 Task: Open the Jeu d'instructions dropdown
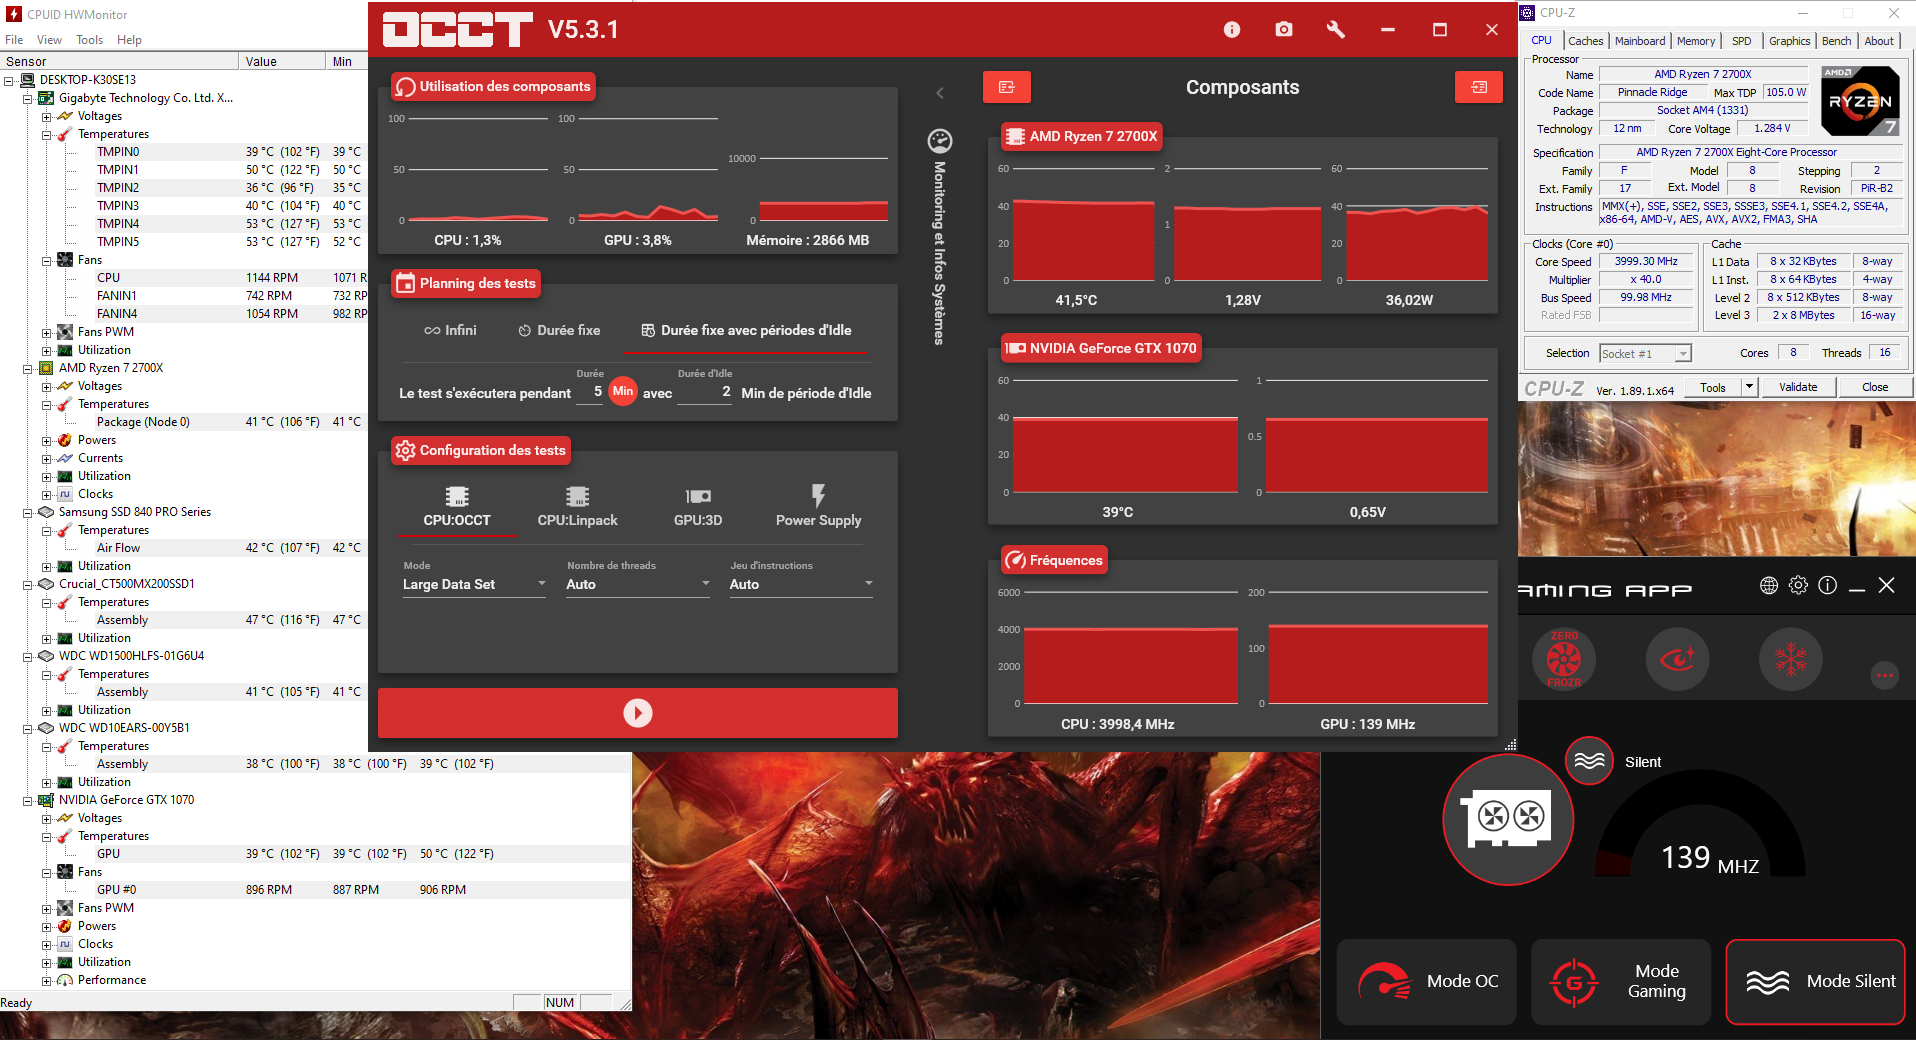coord(801,584)
